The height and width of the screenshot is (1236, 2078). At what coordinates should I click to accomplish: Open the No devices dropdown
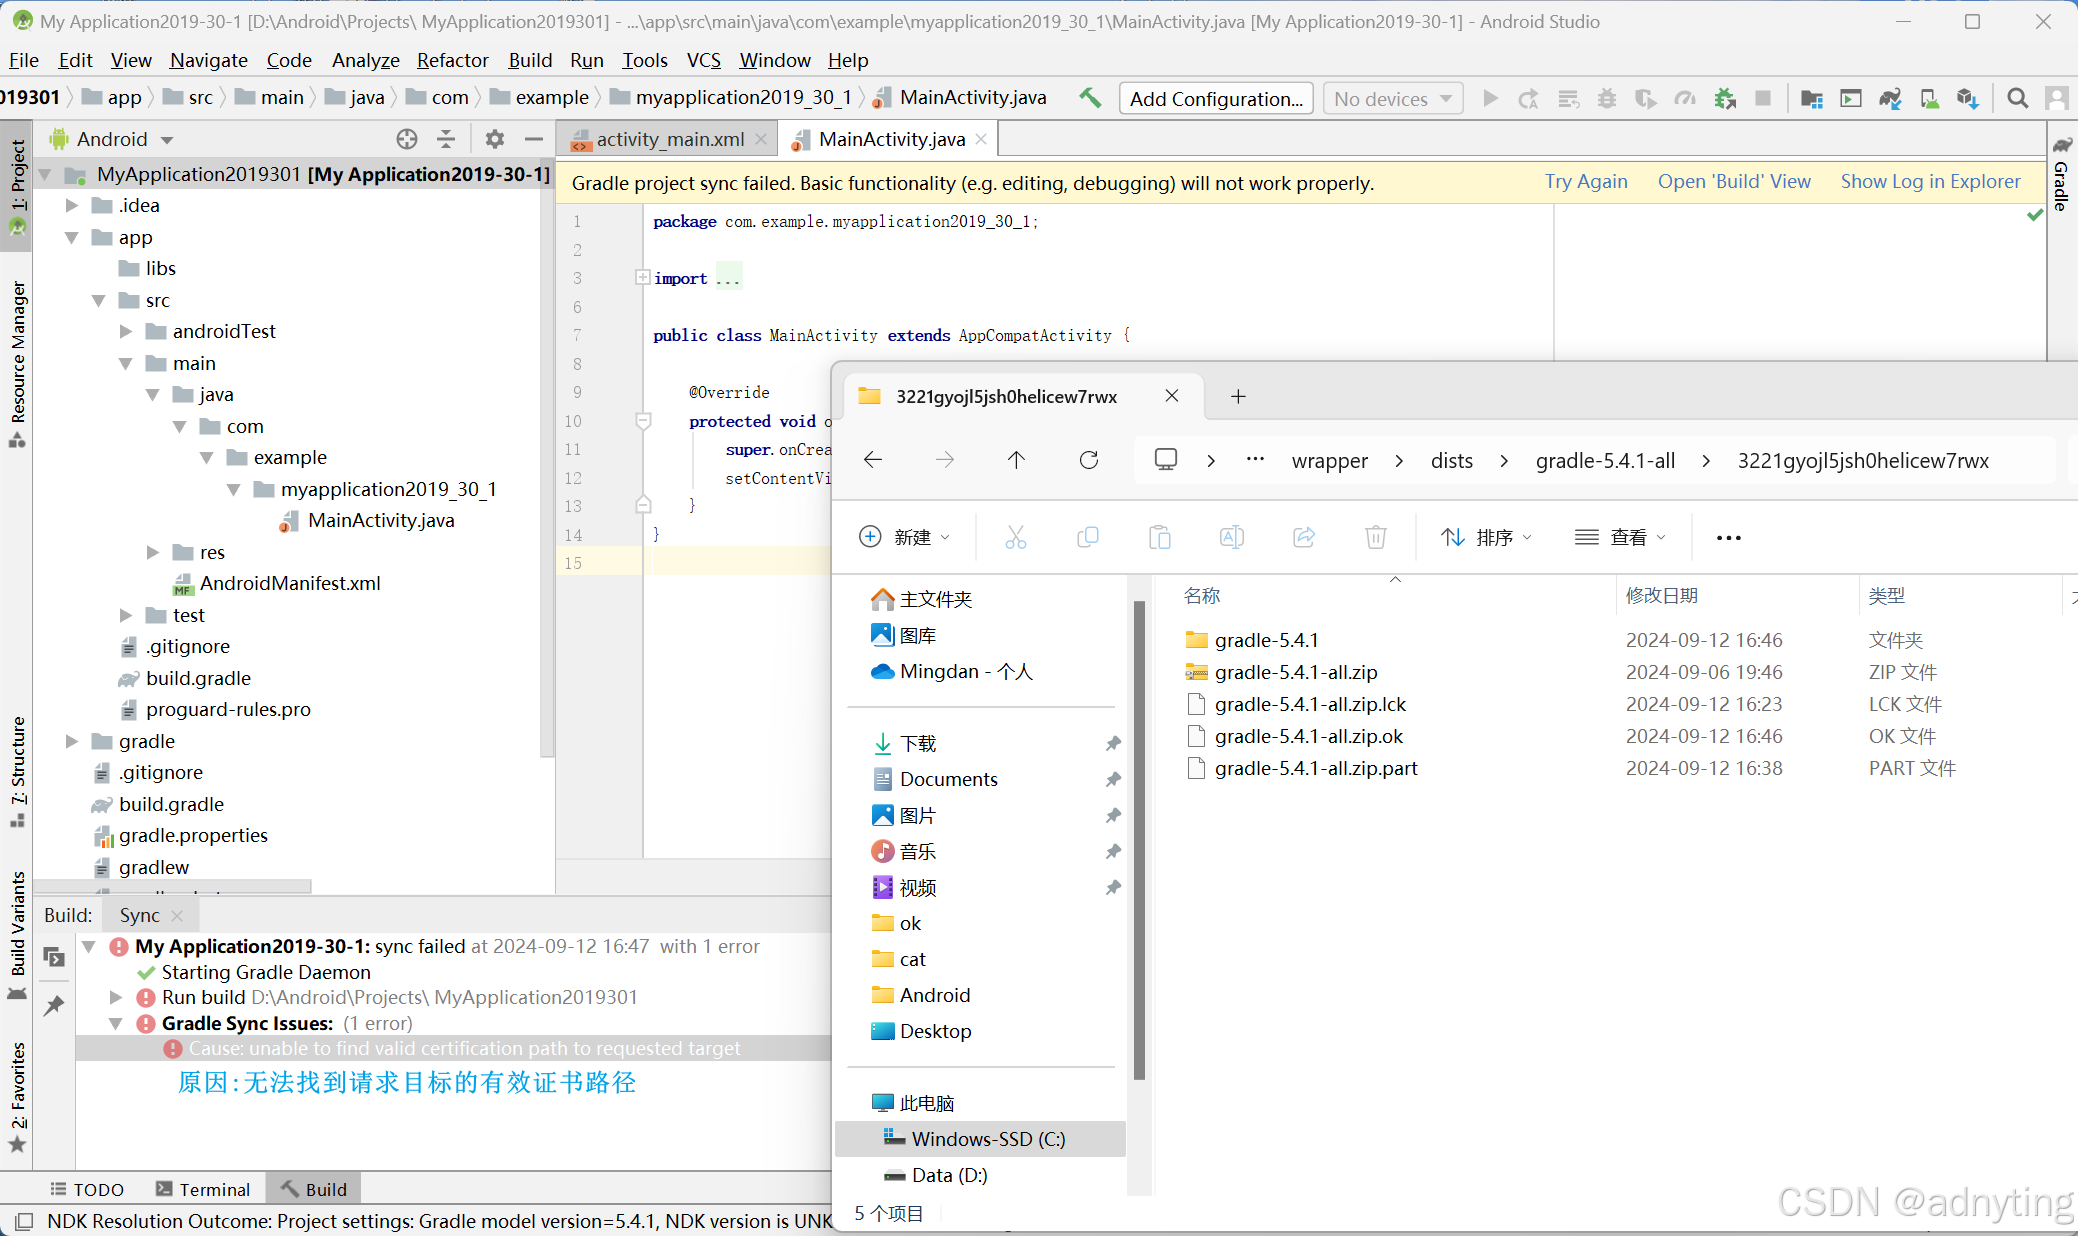point(1392,98)
